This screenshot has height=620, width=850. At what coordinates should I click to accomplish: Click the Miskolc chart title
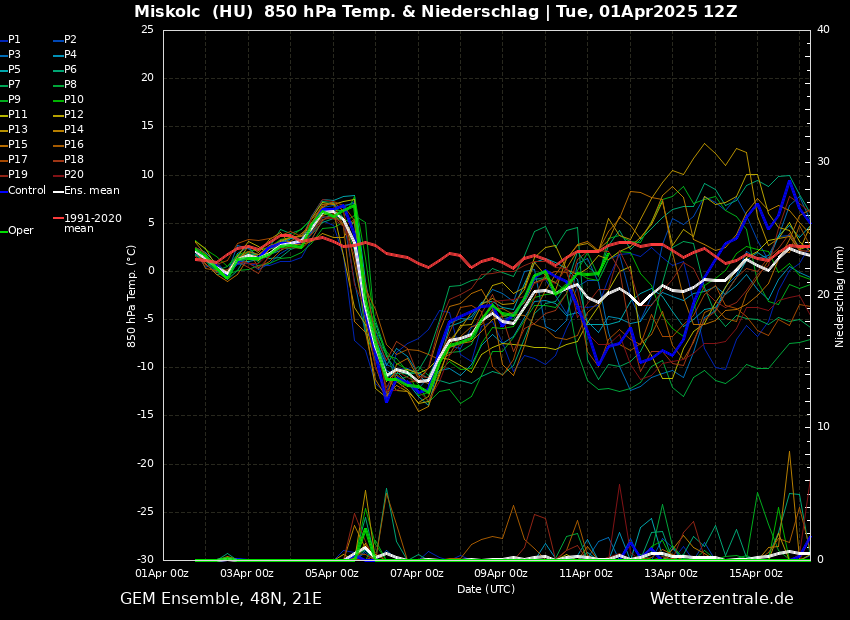[435, 12]
